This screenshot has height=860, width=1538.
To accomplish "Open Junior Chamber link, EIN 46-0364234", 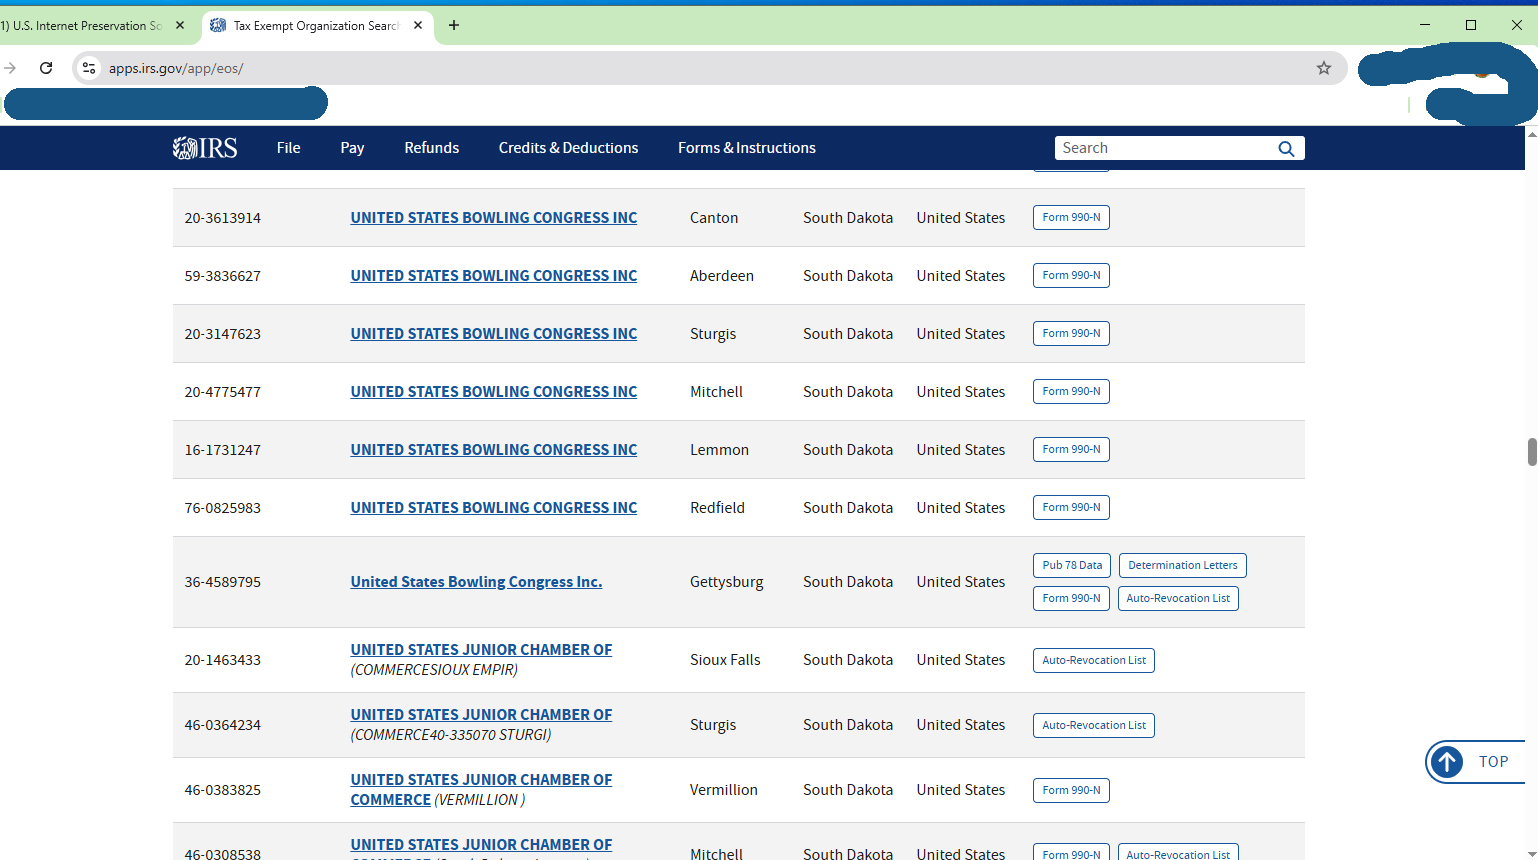I will coord(481,715).
